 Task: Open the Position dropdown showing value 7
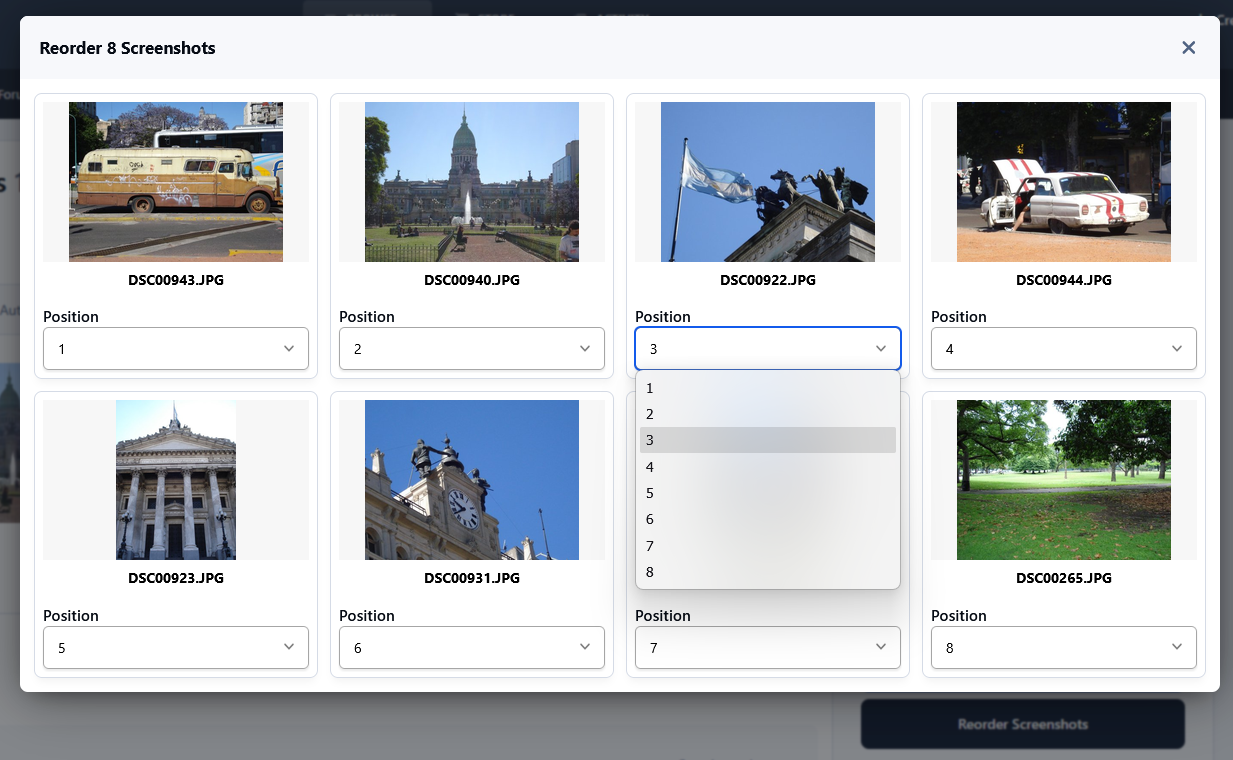[x=768, y=647]
